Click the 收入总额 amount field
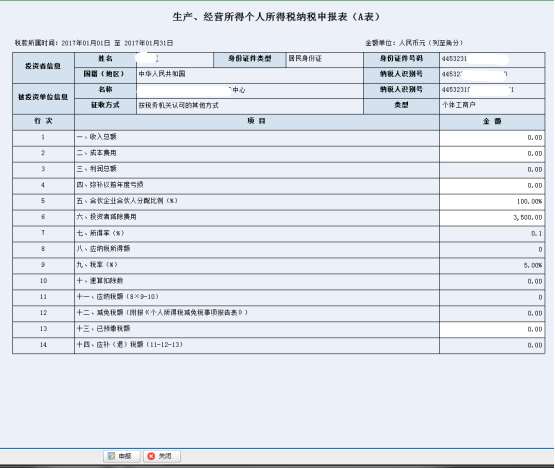The height and width of the screenshot is (469, 555). [492, 138]
